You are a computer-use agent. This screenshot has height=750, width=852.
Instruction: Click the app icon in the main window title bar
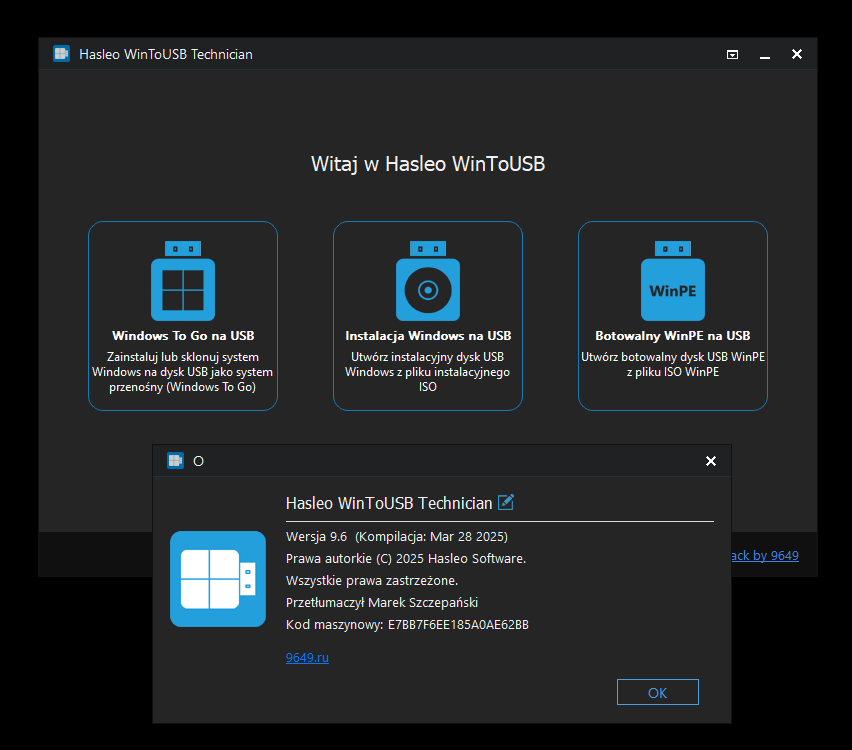pos(61,54)
